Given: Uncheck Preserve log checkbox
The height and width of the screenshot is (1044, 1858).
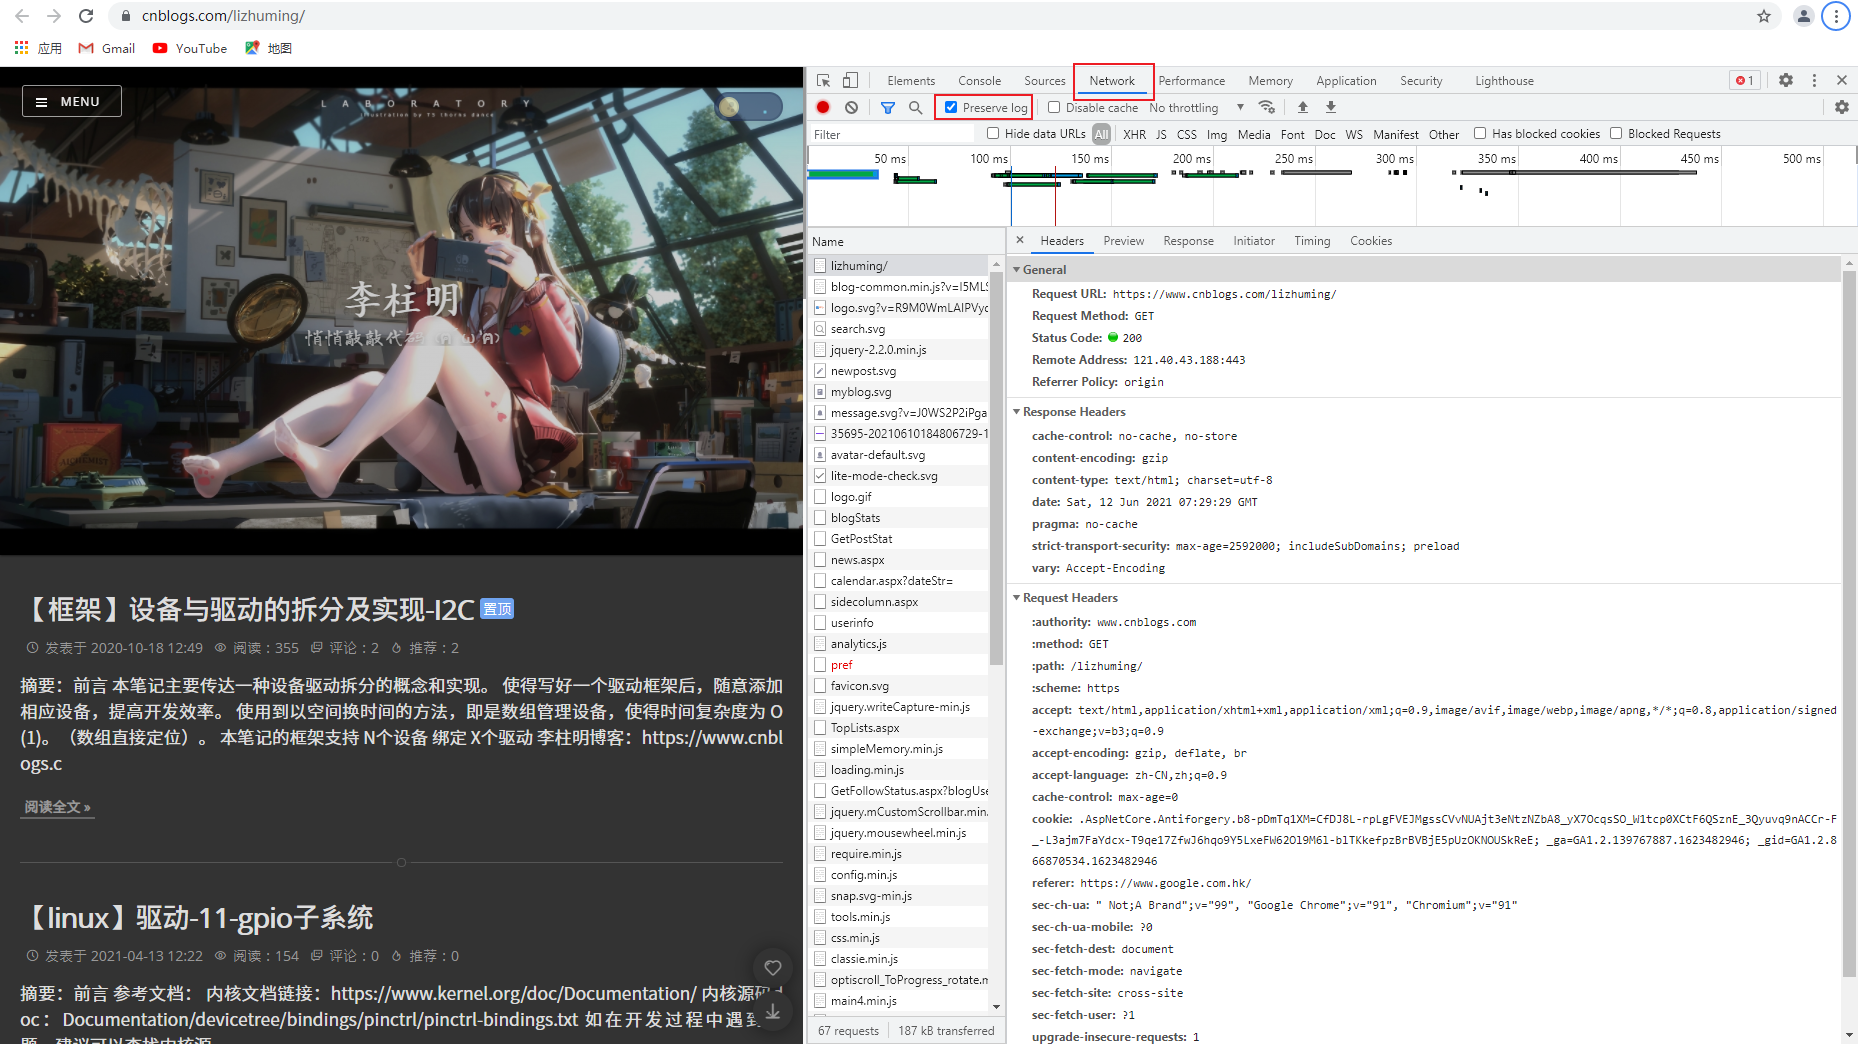Looking at the screenshot, I should [x=951, y=107].
